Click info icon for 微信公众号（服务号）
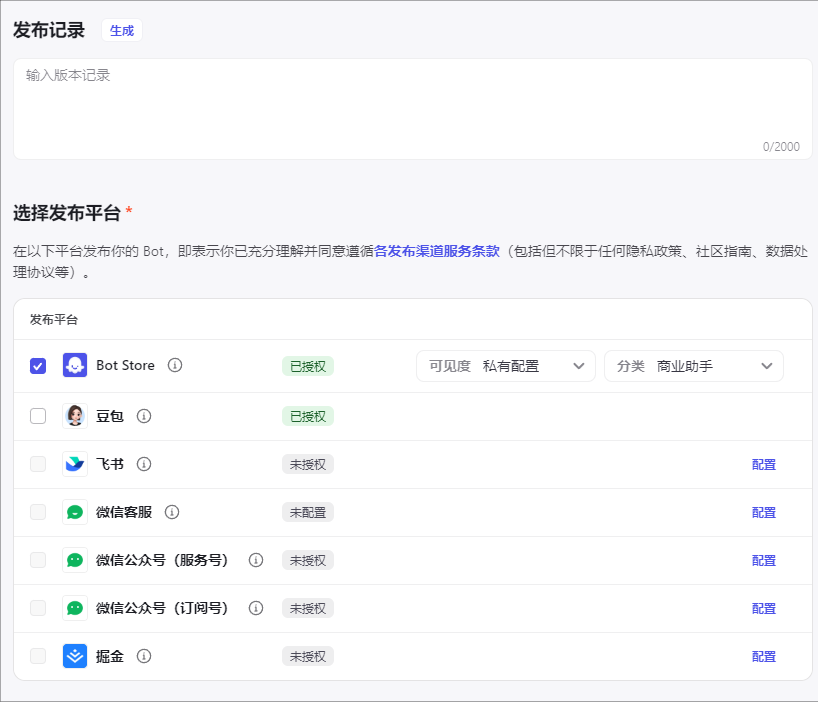This screenshot has height=702, width=818. point(256,560)
